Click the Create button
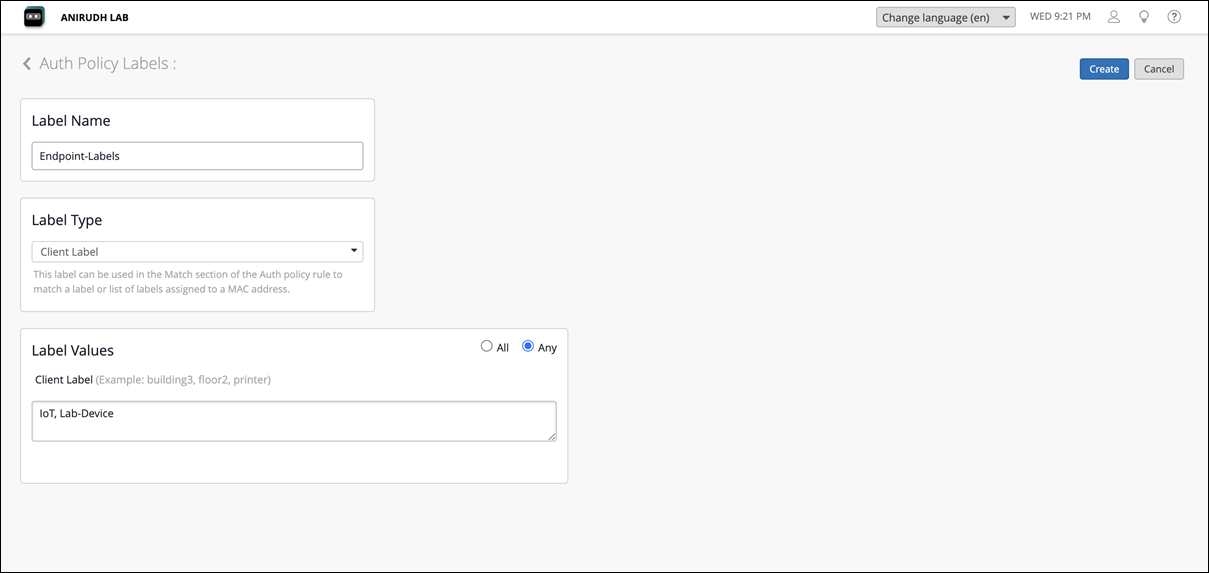The width and height of the screenshot is (1209, 573). tap(1104, 69)
